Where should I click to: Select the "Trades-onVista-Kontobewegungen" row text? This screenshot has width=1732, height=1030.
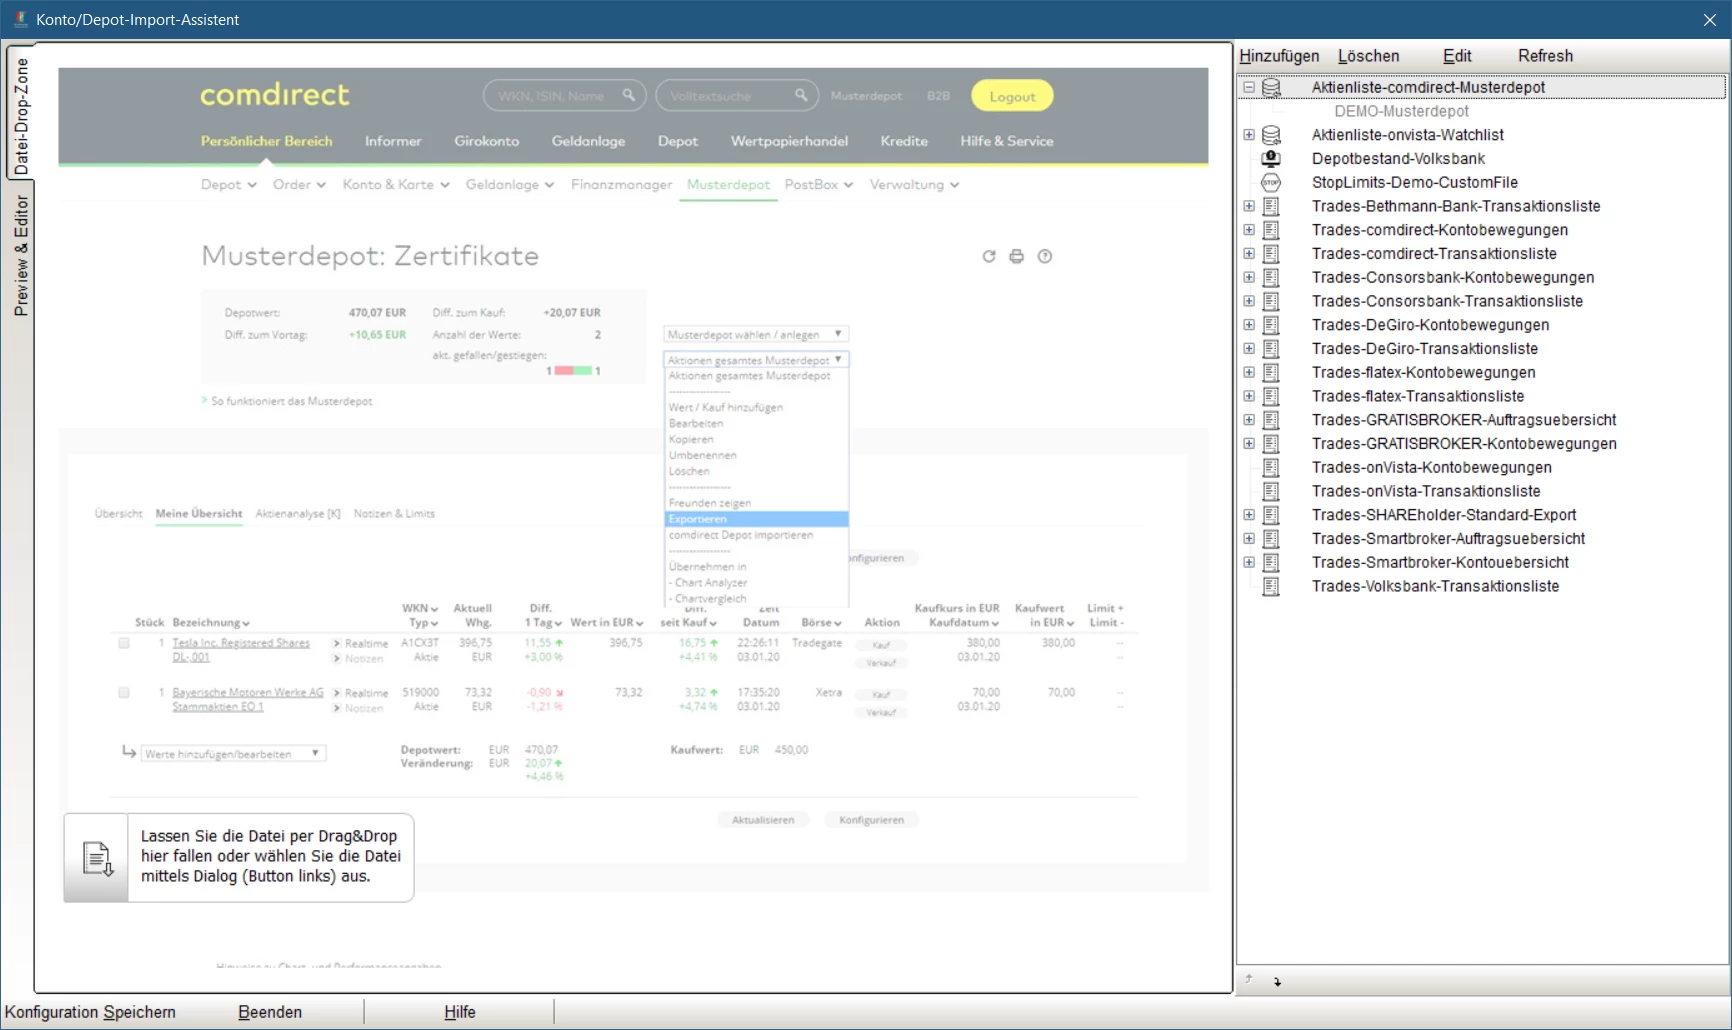[1431, 468]
